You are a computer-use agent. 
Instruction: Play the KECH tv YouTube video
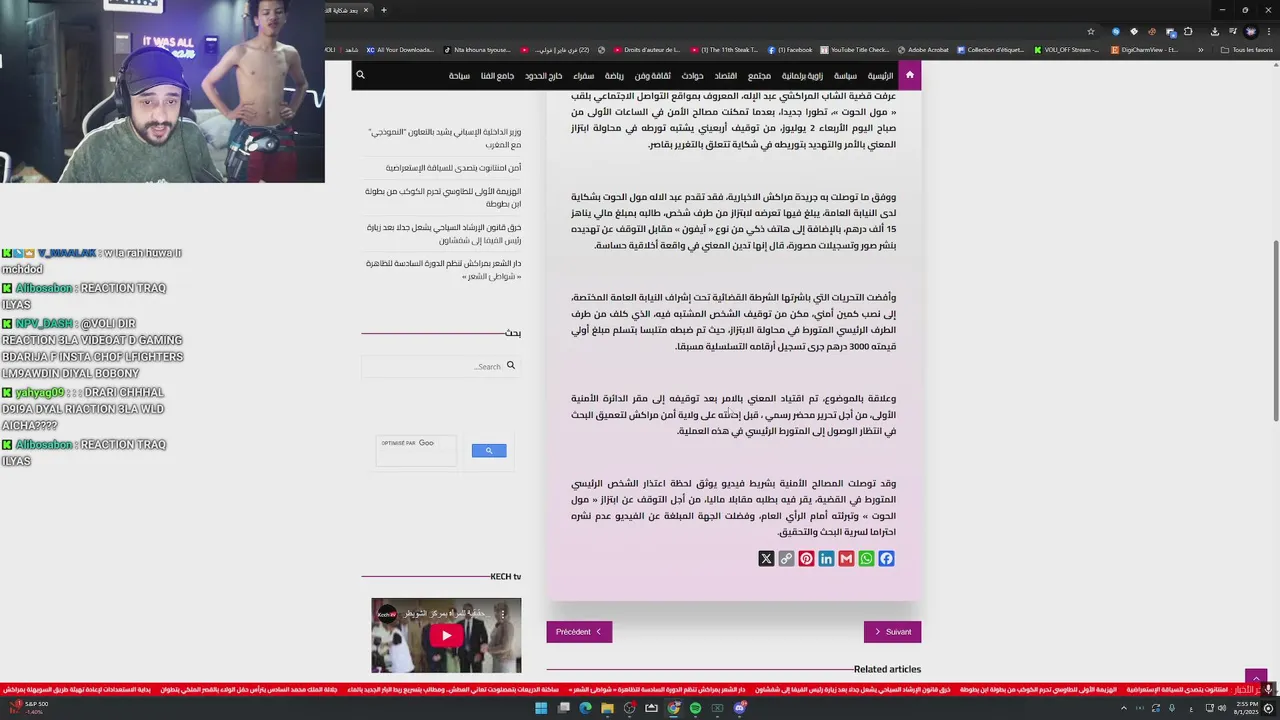point(446,635)
